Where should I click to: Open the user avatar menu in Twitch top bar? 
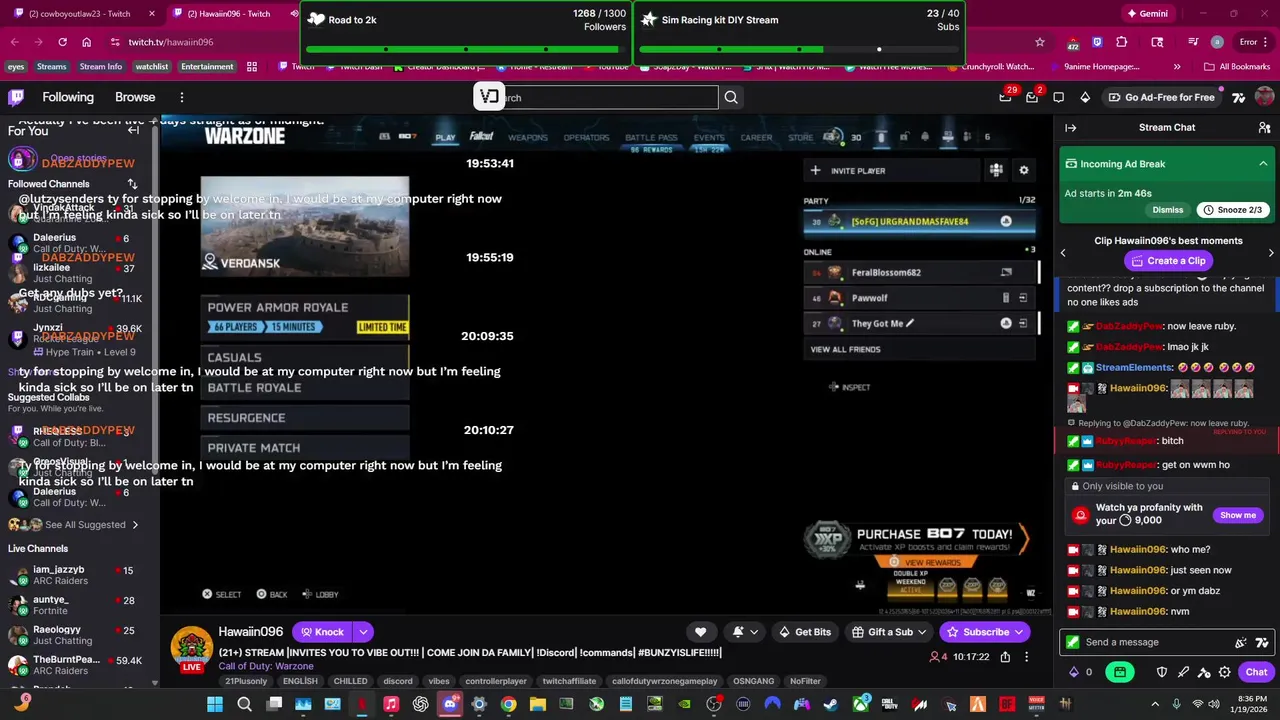click(1264, 97)
